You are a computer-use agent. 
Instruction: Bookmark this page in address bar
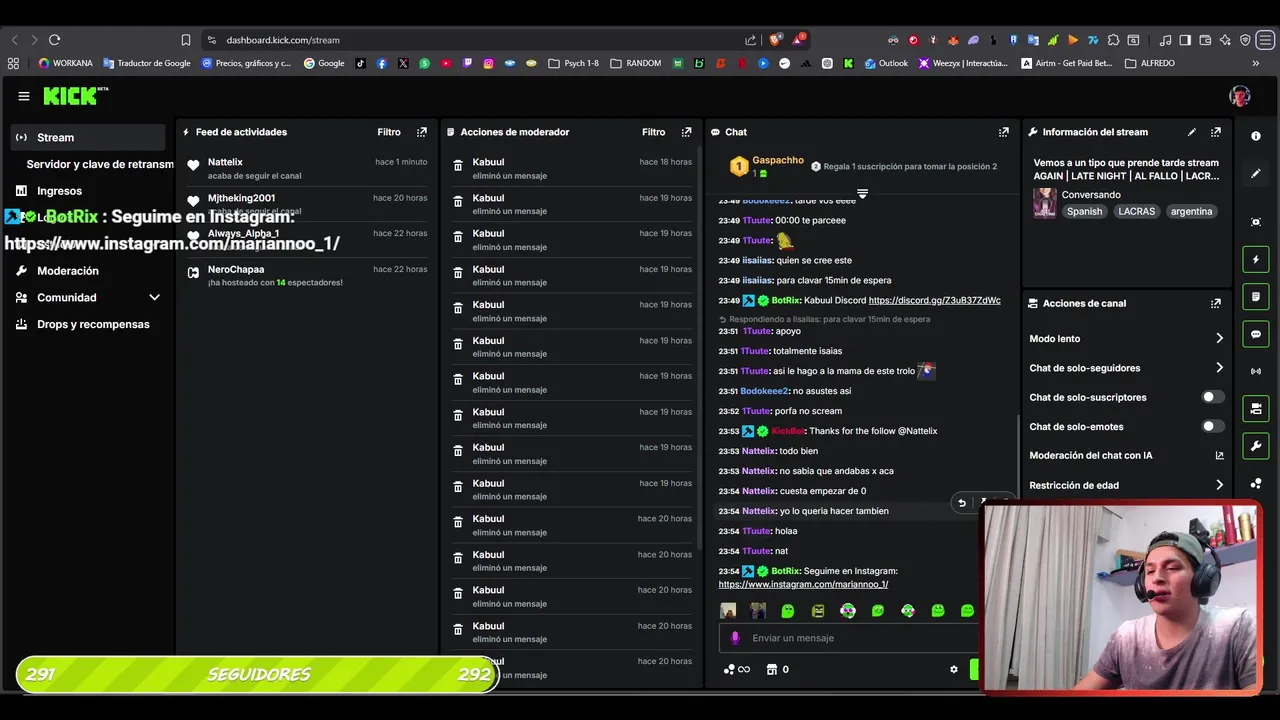click(x=186, y=40)
